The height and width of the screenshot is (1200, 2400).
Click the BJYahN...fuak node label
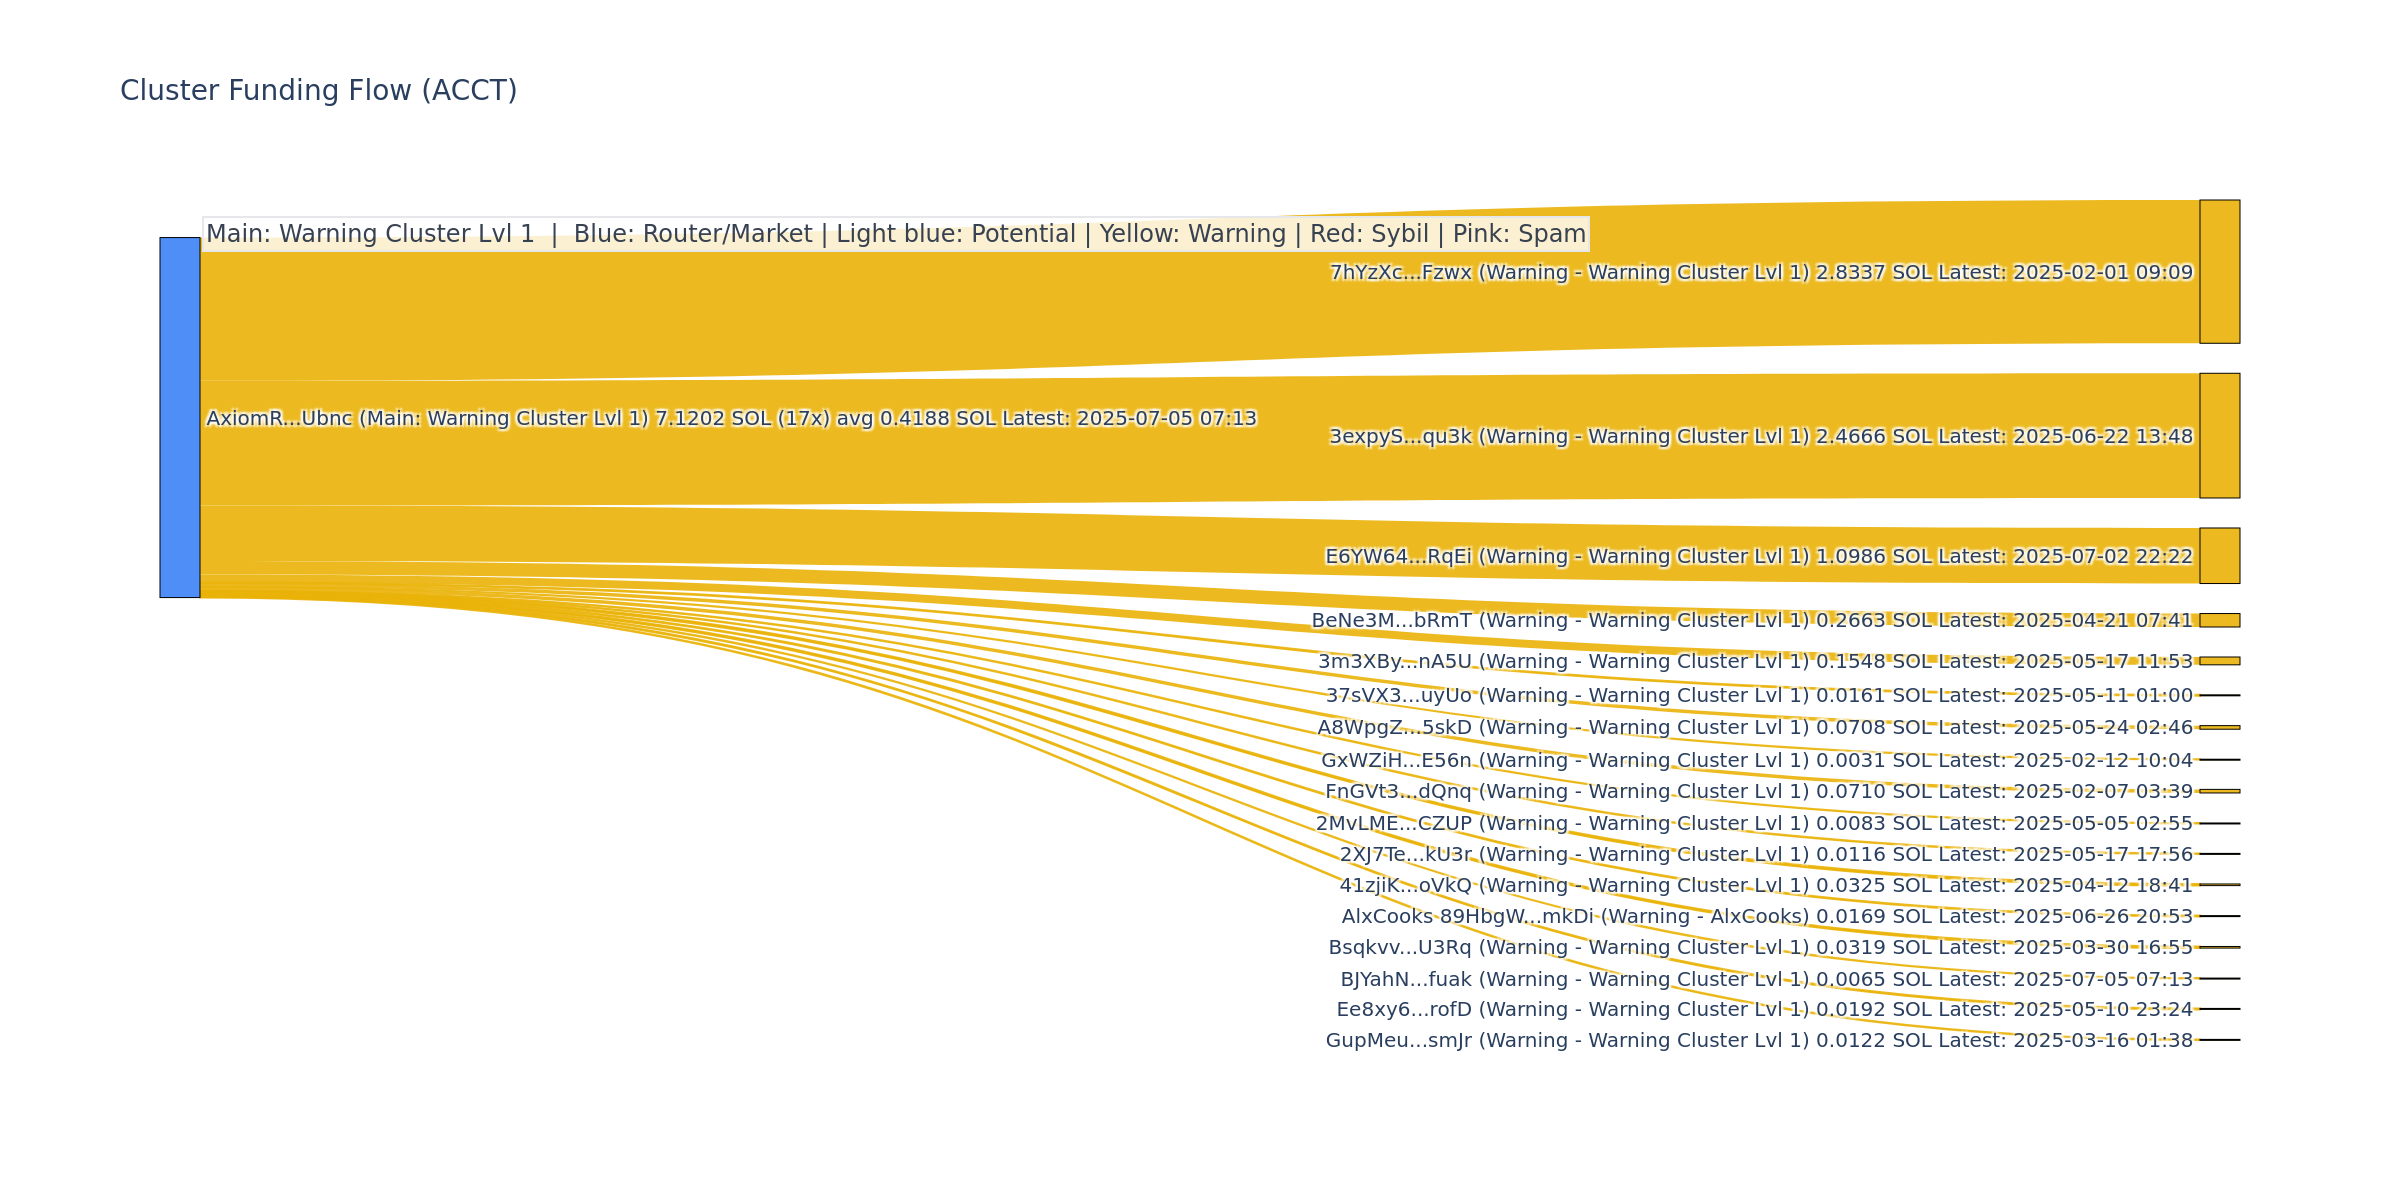tap(1766, 979)
